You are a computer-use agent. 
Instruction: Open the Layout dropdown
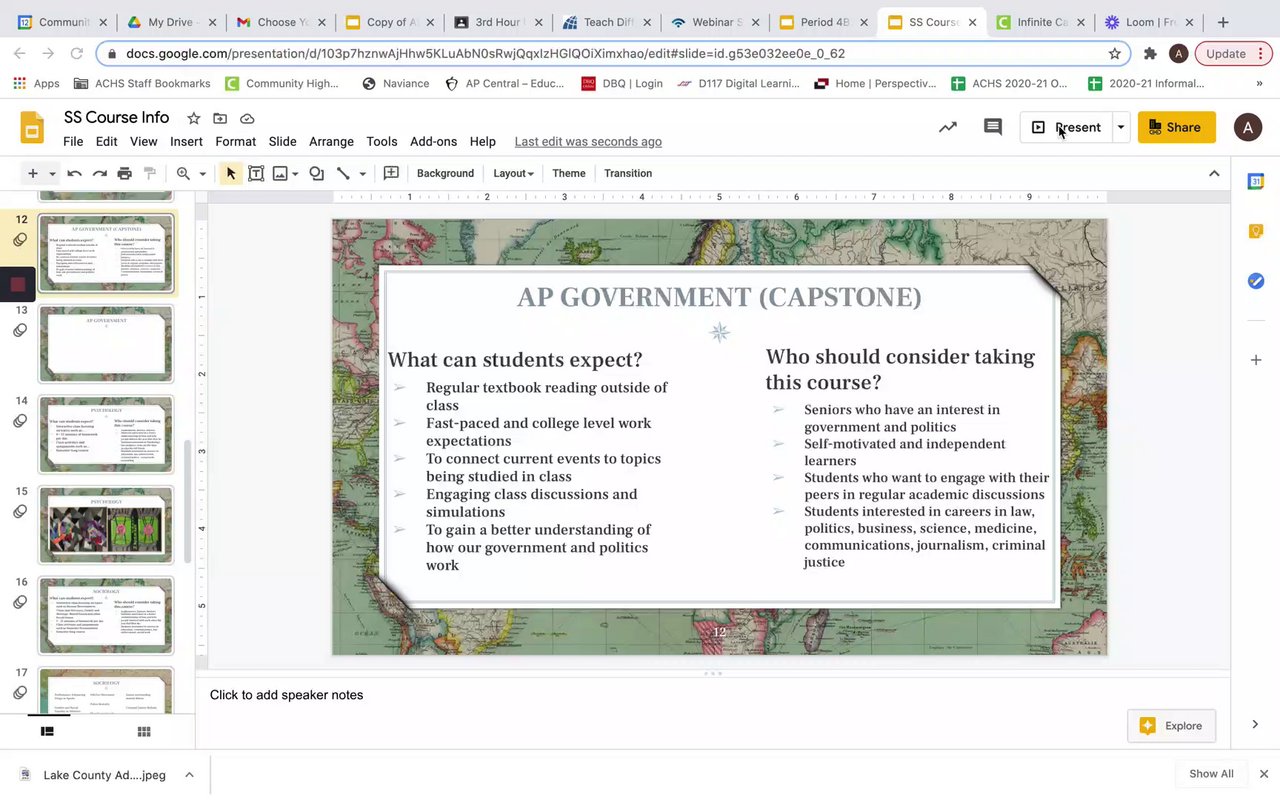tap(513, 173)
